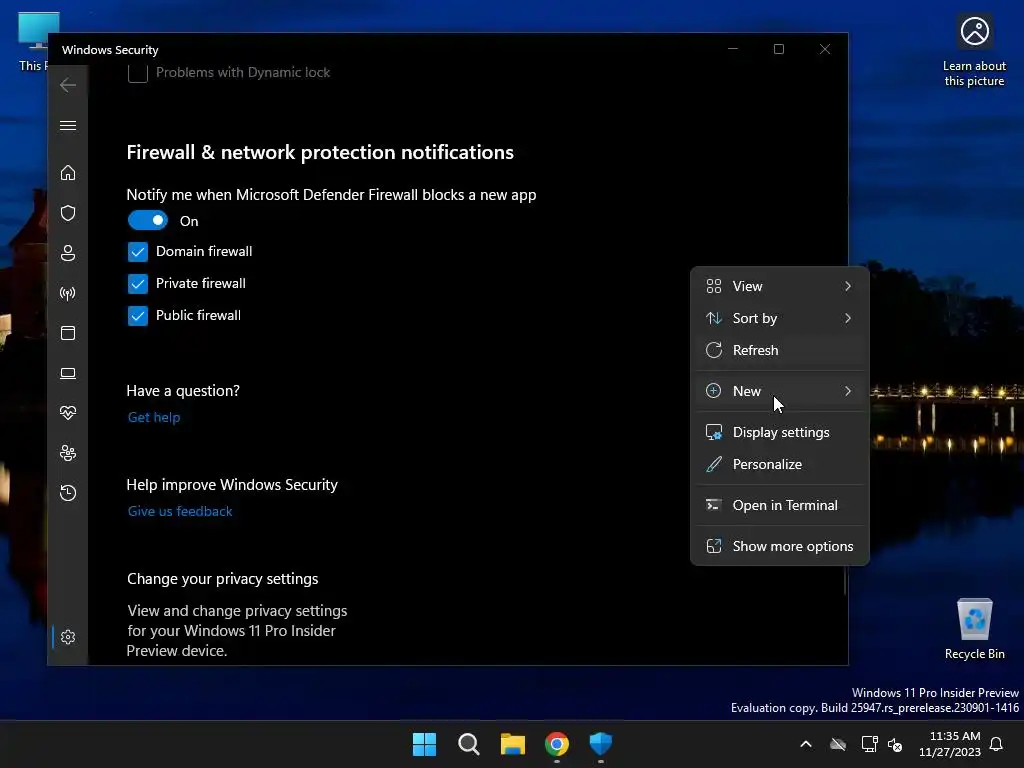Select the This PC desktop icon
Screen dimensions: 1024x768
pyautogui.click(x=34, y=42)
